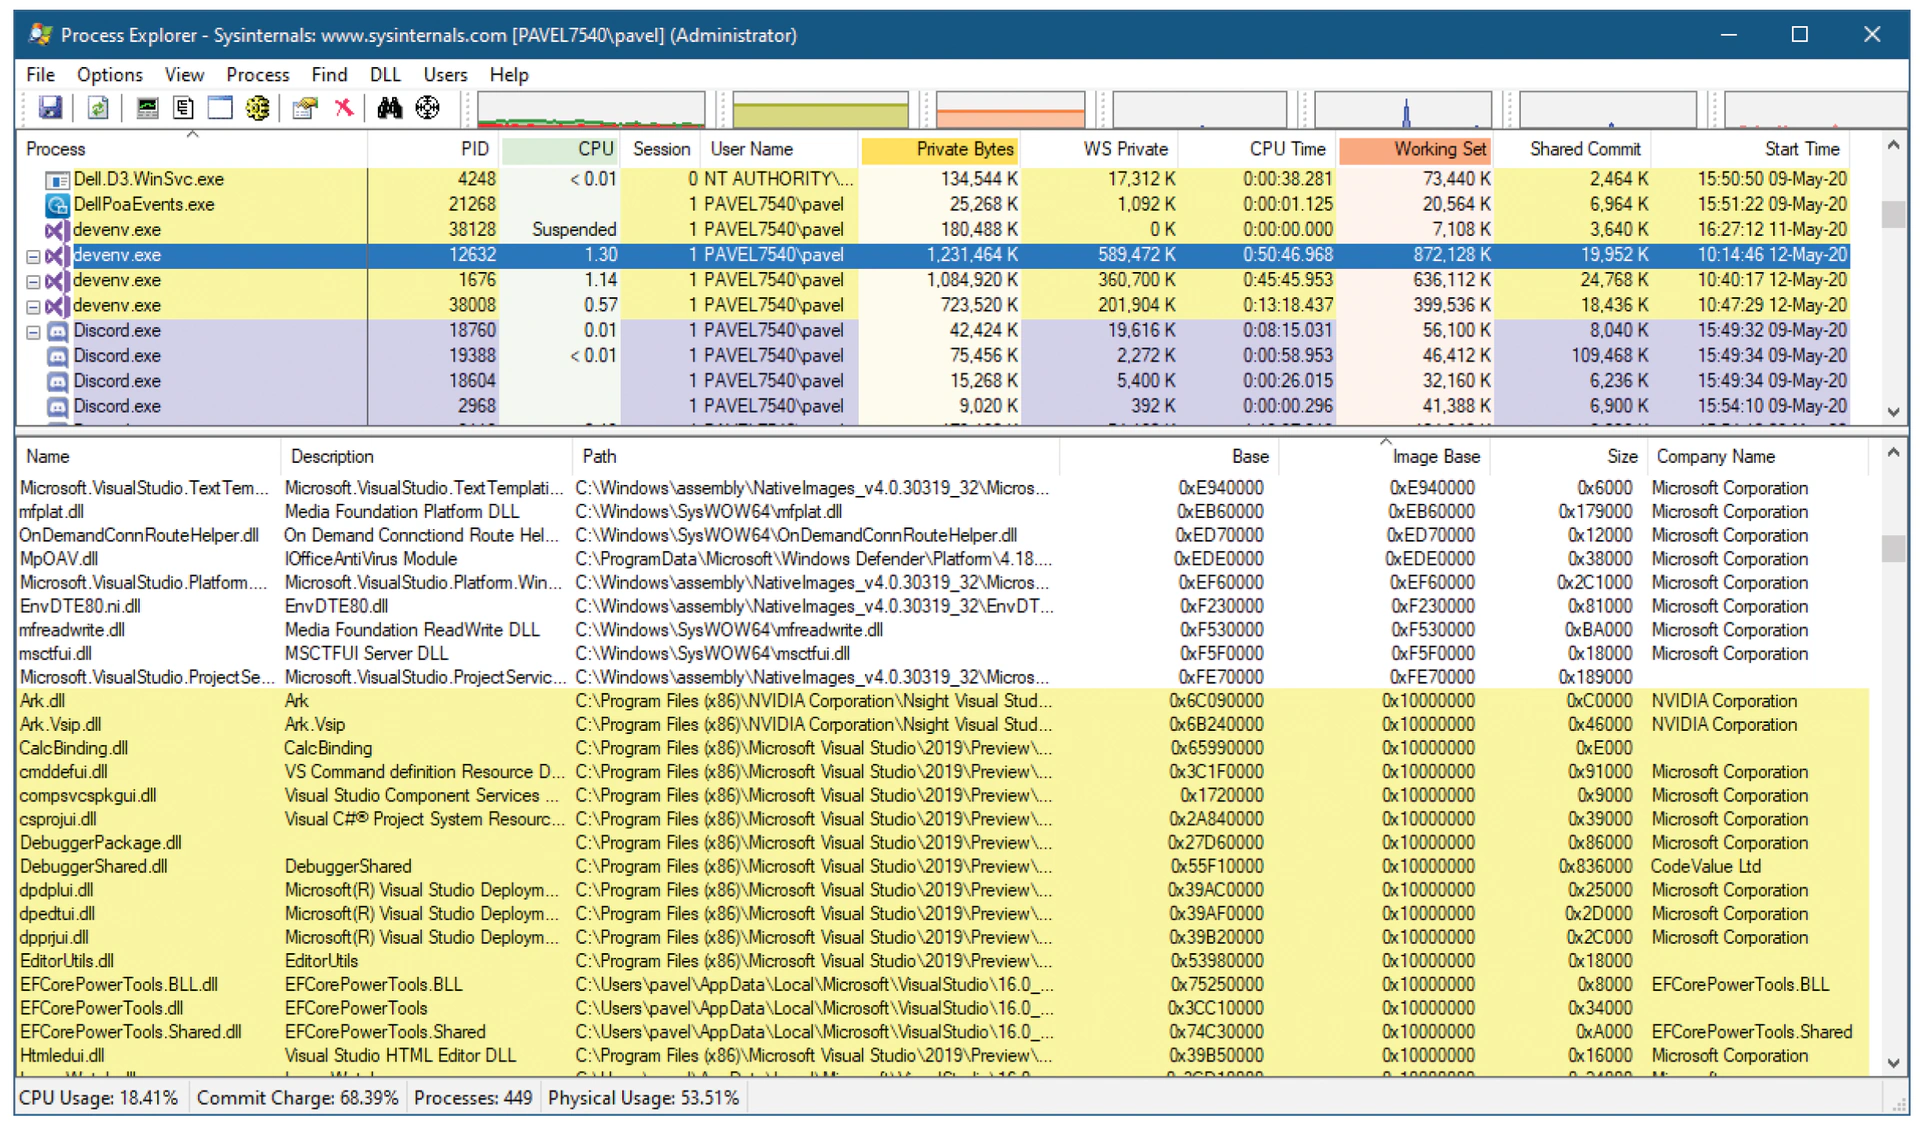Click the red X Kill Process icon
Image resolution: width=1920 pixels, height=1127 pixels.
(x=343, y=108)
